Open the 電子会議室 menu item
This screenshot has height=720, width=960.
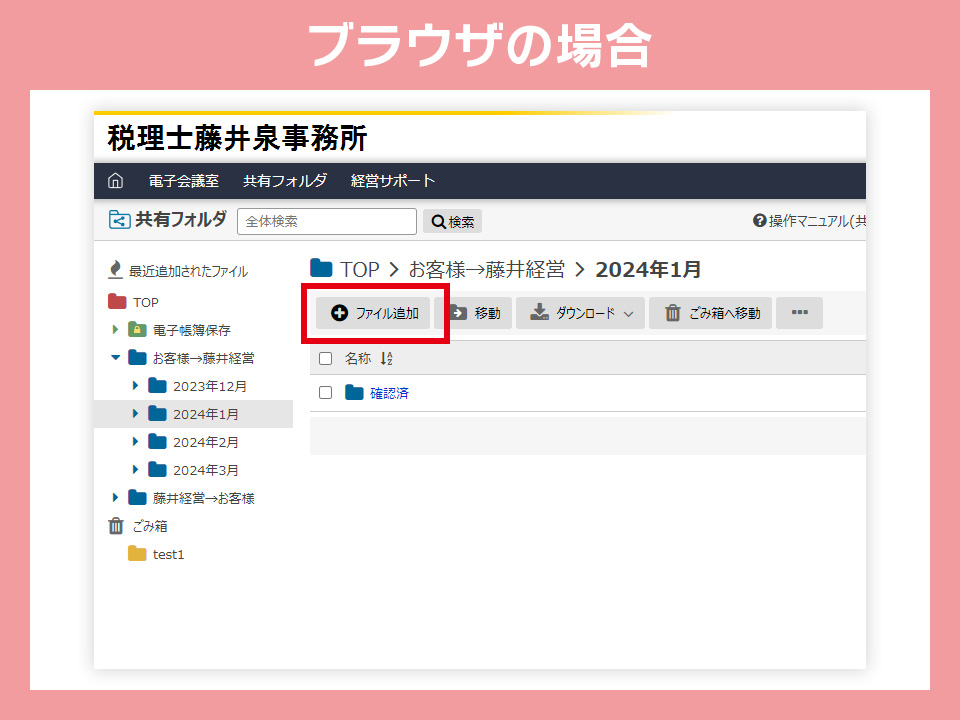click(x=183, y=181)
